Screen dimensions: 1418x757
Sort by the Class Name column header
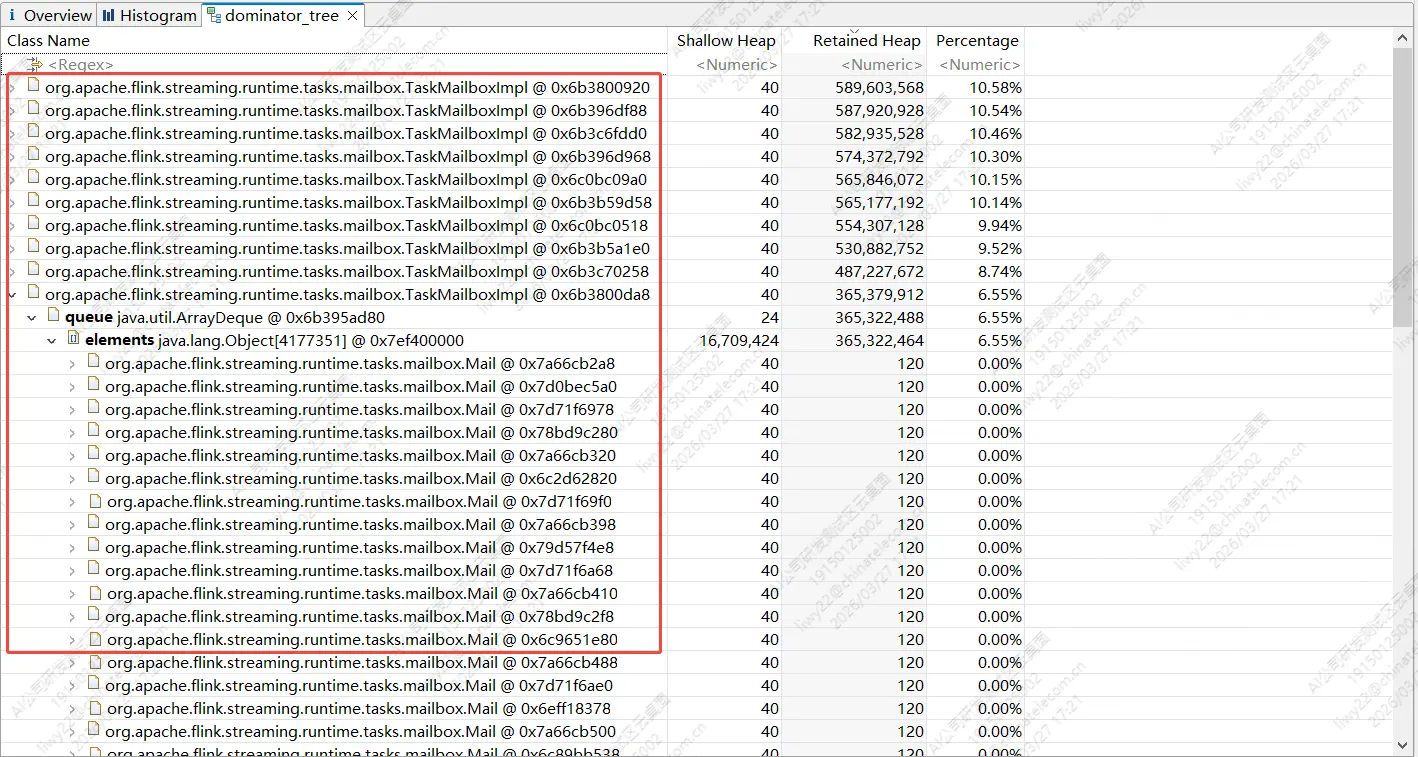[x=334, y=40]
